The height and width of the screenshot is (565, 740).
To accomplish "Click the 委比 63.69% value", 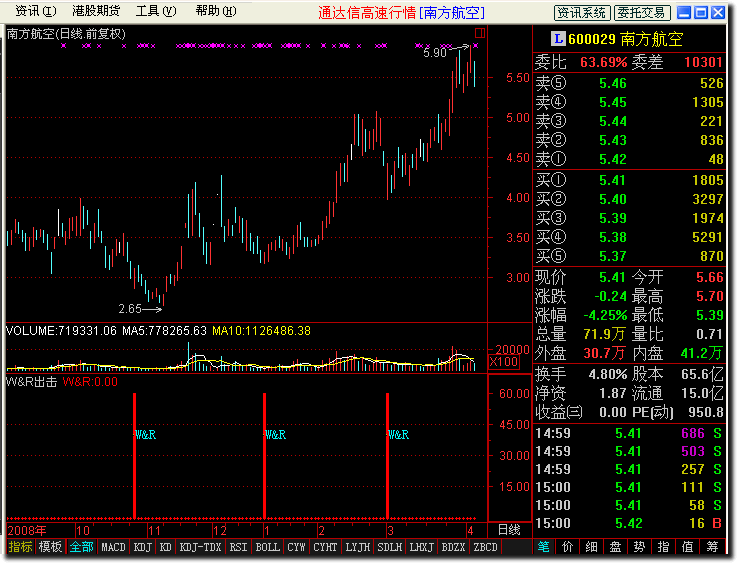I will [x=604, y=62].
